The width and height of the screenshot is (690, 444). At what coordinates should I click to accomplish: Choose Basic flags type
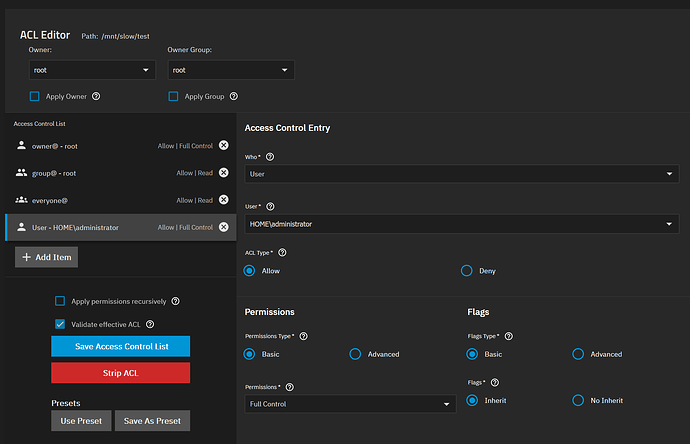pos(472,354)
